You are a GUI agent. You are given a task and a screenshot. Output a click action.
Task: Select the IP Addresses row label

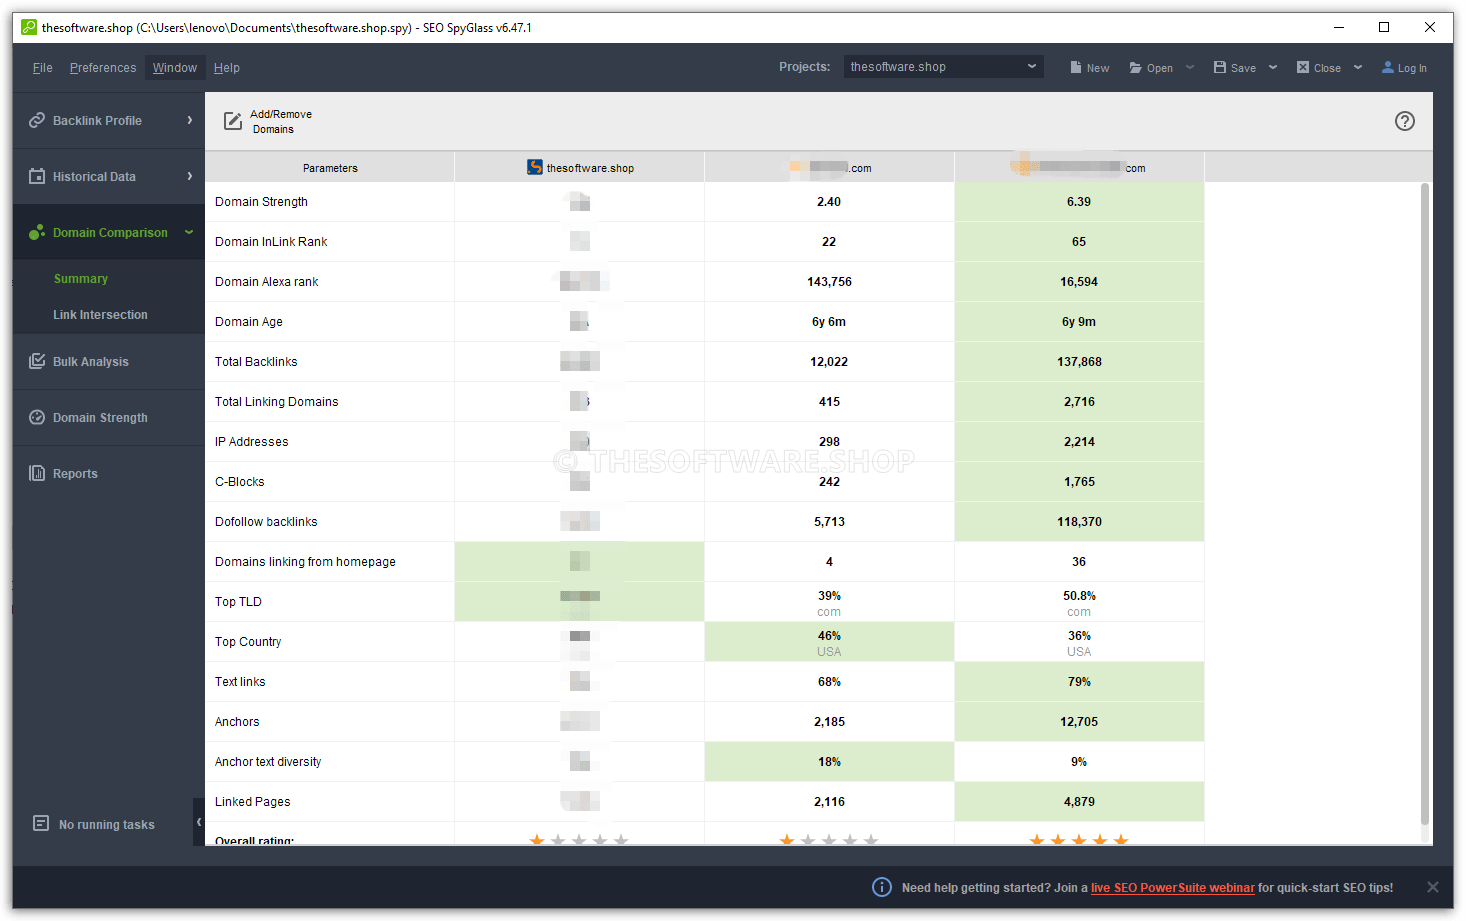point(252,442)
